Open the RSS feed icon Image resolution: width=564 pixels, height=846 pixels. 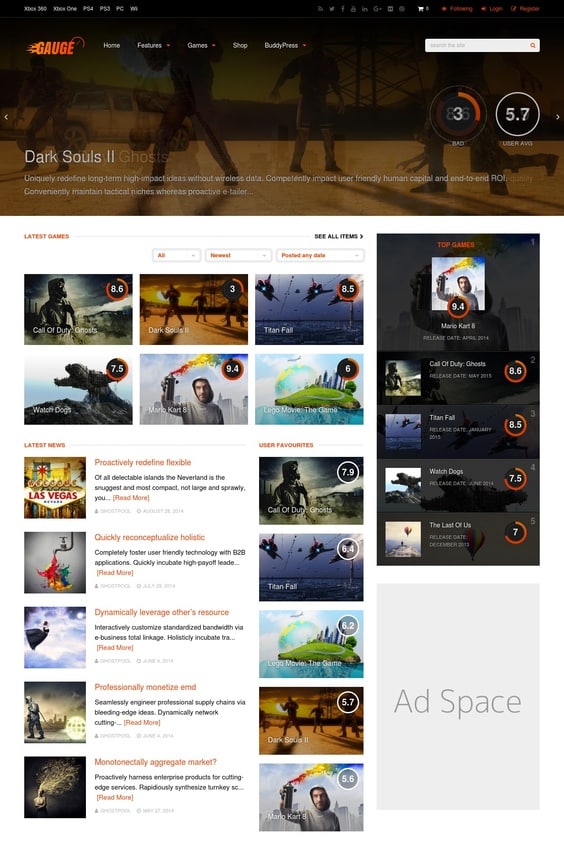tap(320, 9)
